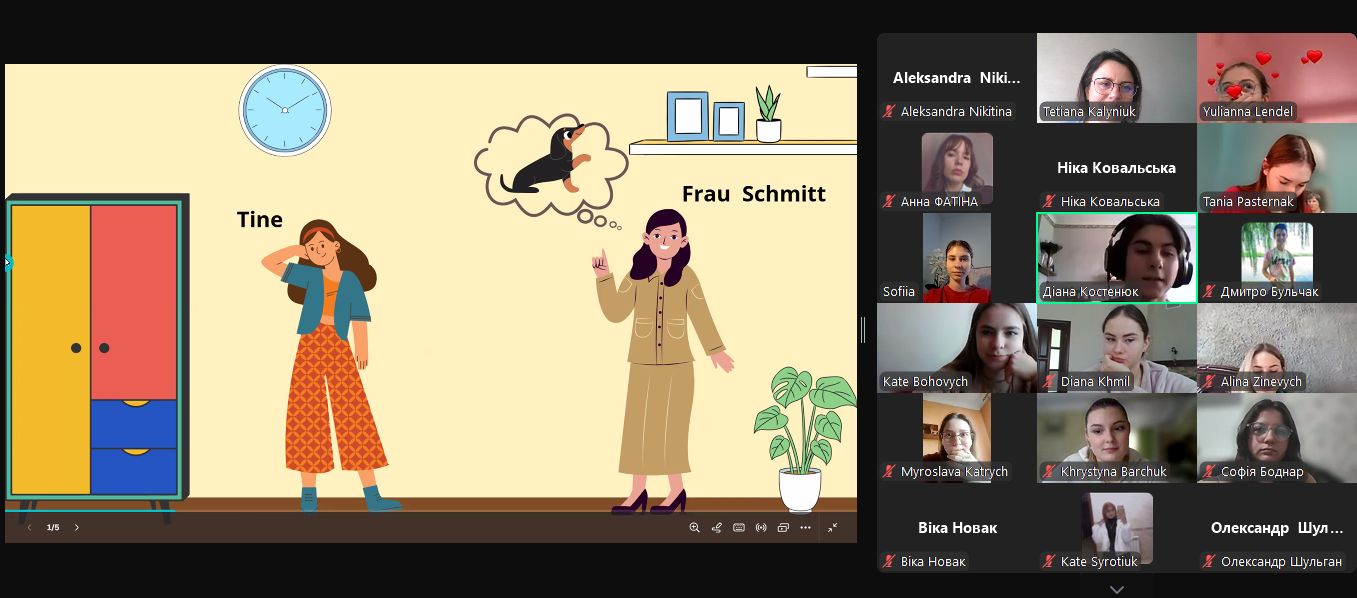Click the muted mic icon beside Ніка Ковальська

[1049, 201]
